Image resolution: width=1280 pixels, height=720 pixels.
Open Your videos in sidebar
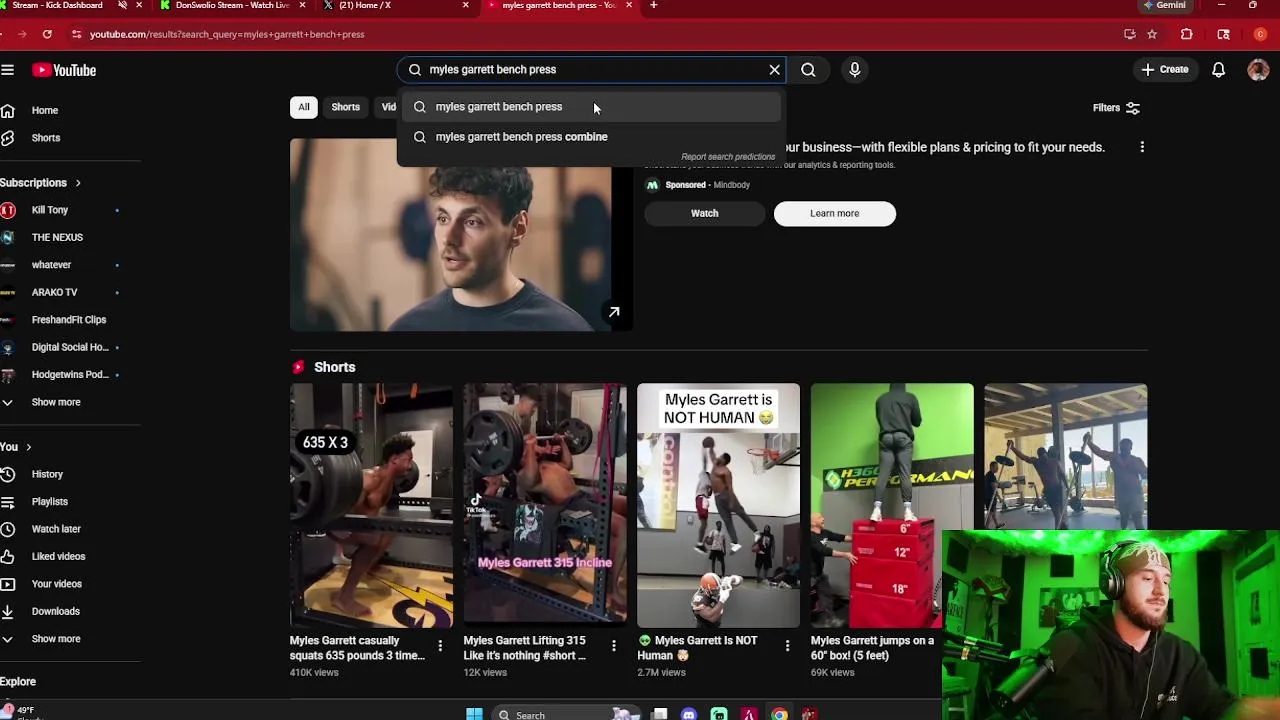[x=56, y=584]
